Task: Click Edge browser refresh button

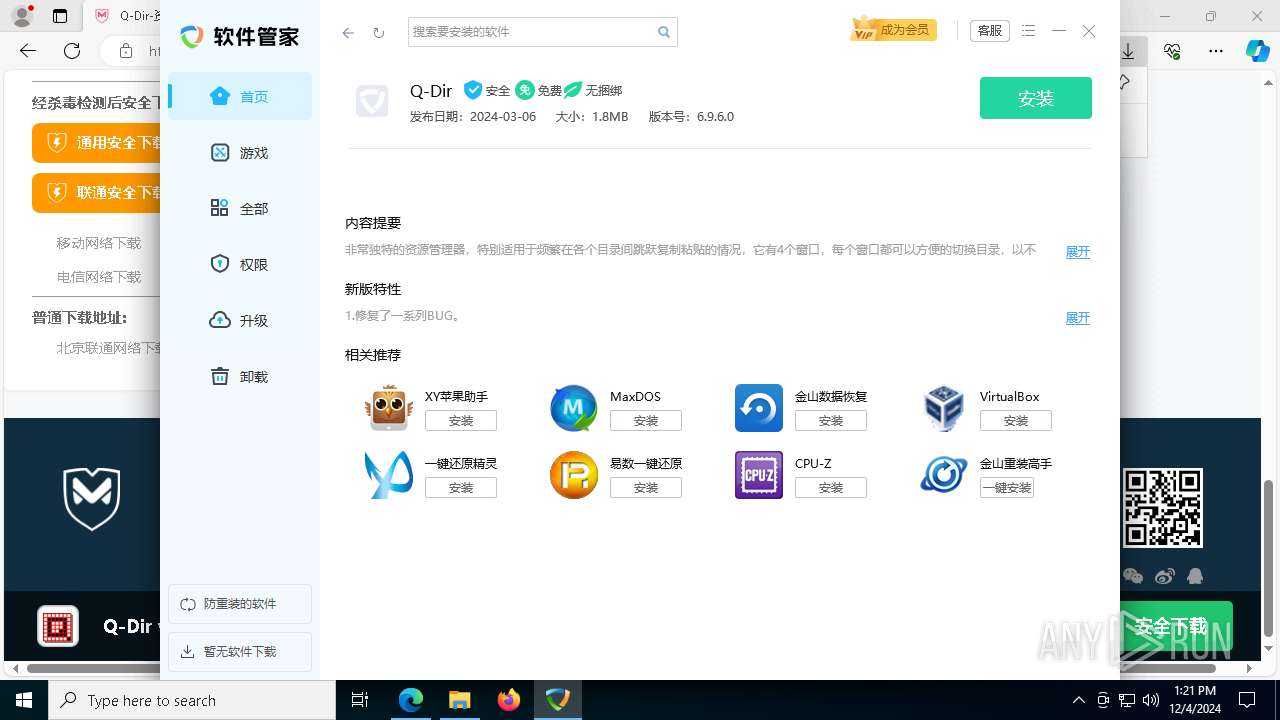Action: [72, 51]
